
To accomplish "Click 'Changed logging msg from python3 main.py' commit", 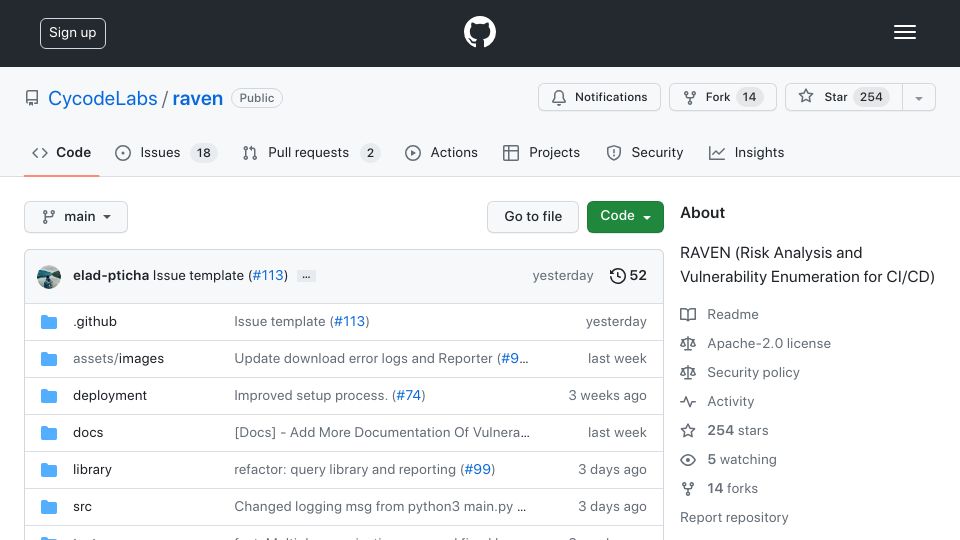I will (380, 506).
